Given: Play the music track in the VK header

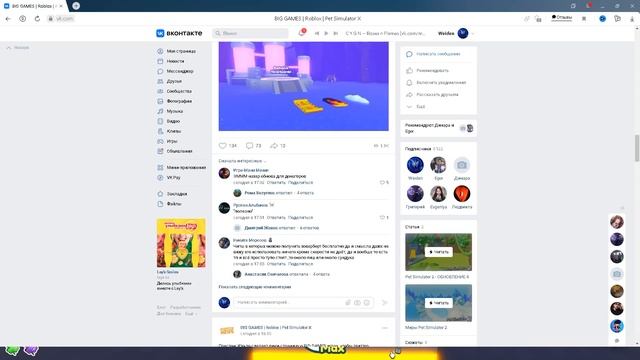Looking at the screenshot, I should coord(326,33).
